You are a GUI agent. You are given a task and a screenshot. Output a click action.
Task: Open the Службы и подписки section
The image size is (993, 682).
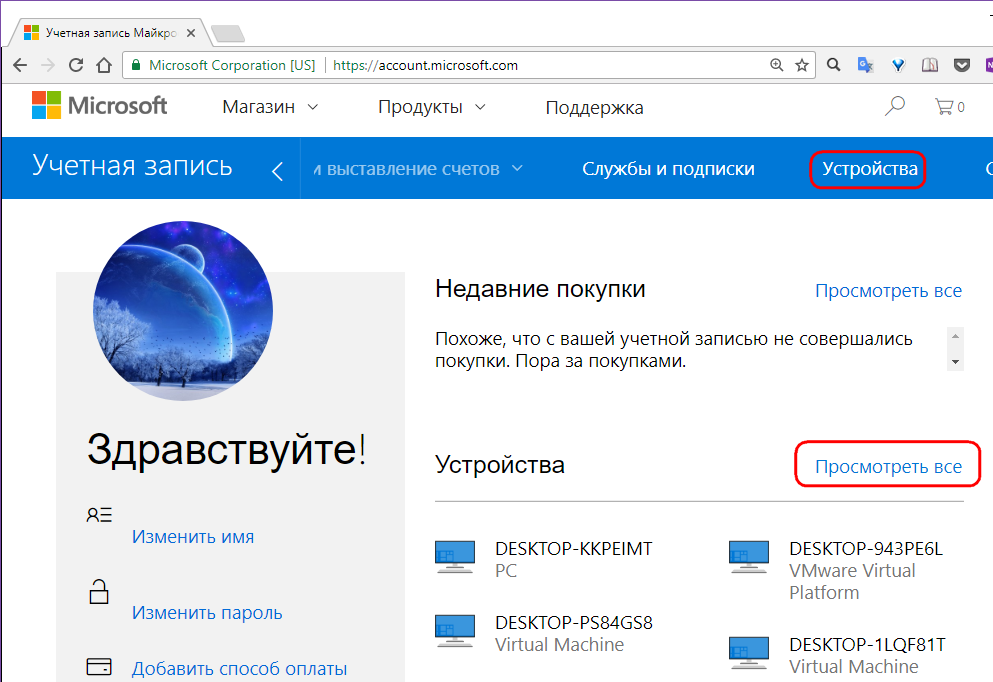pos(668,169)
